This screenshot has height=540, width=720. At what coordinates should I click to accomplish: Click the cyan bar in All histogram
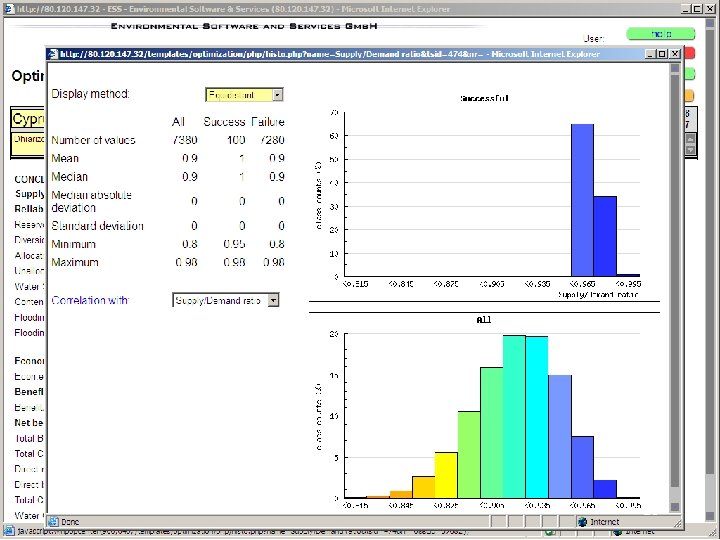(537, 417)
